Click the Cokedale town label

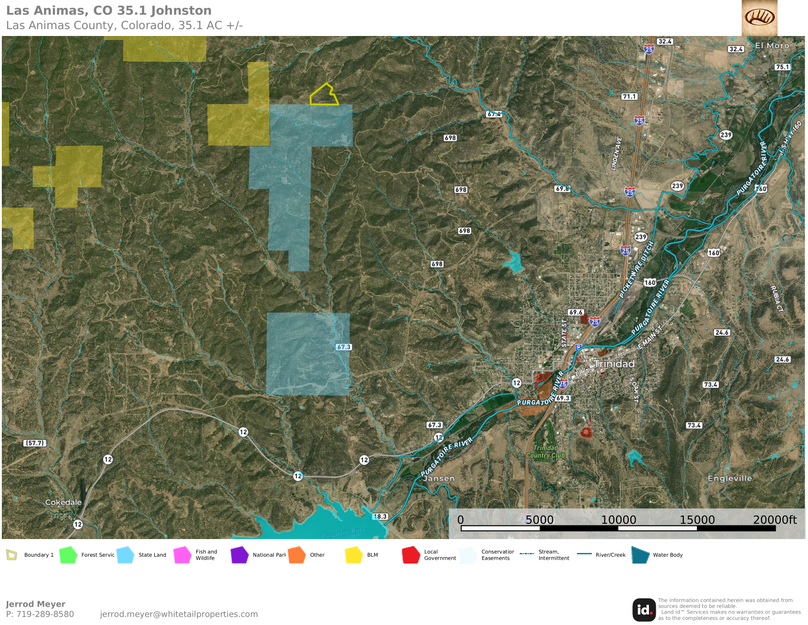(x=64, y=502)
